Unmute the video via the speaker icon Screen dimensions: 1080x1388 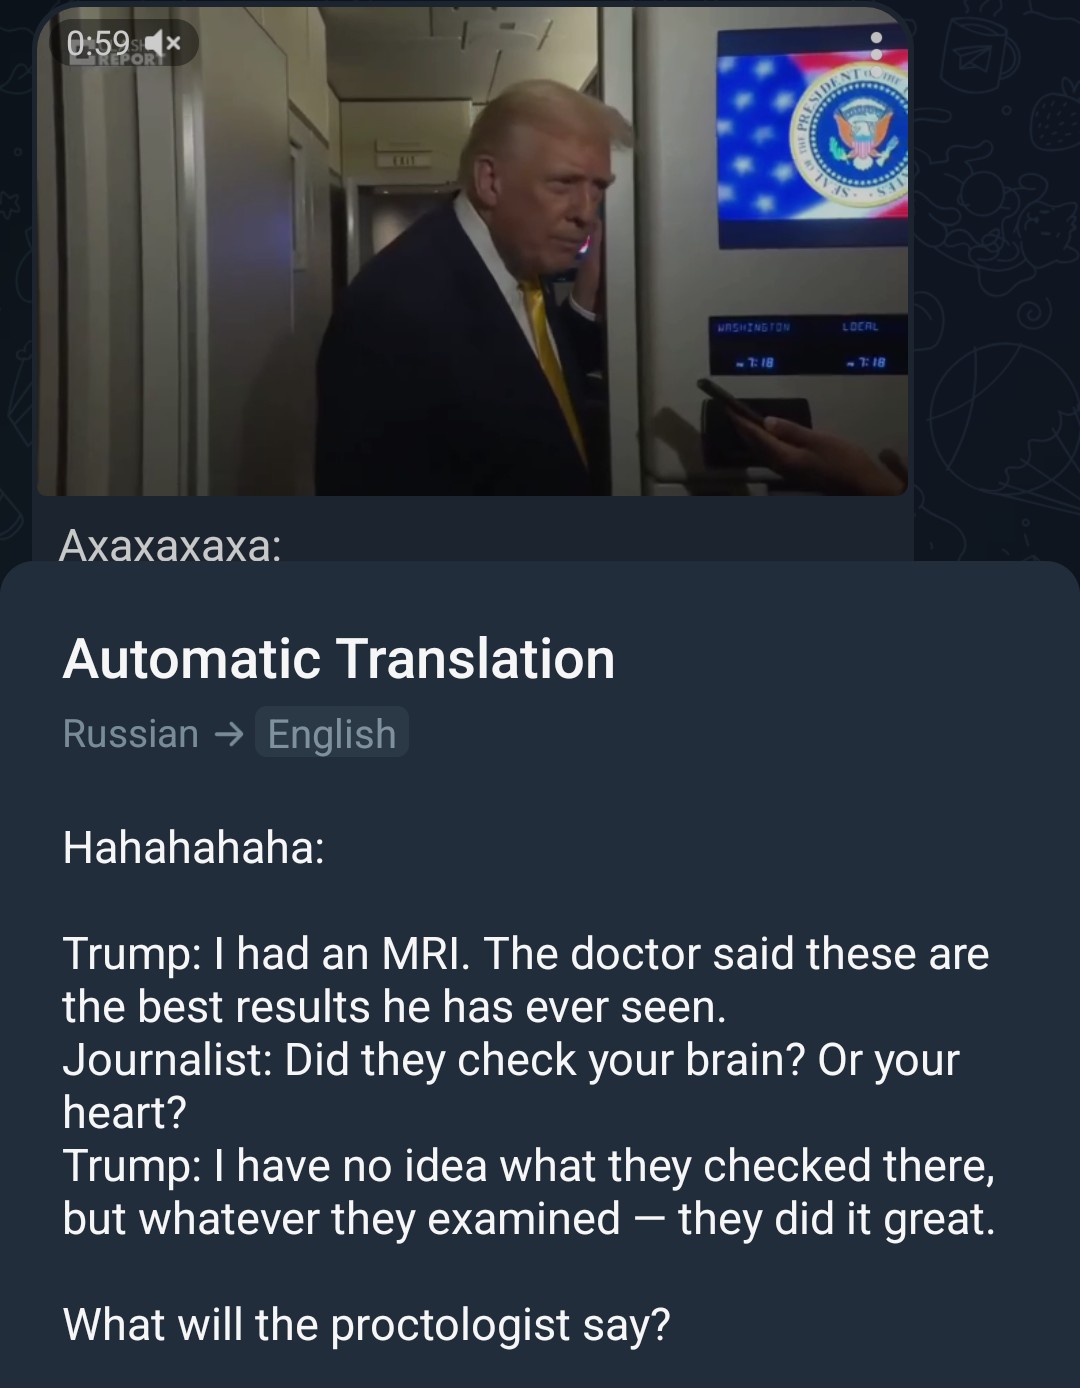coord(162,43)
